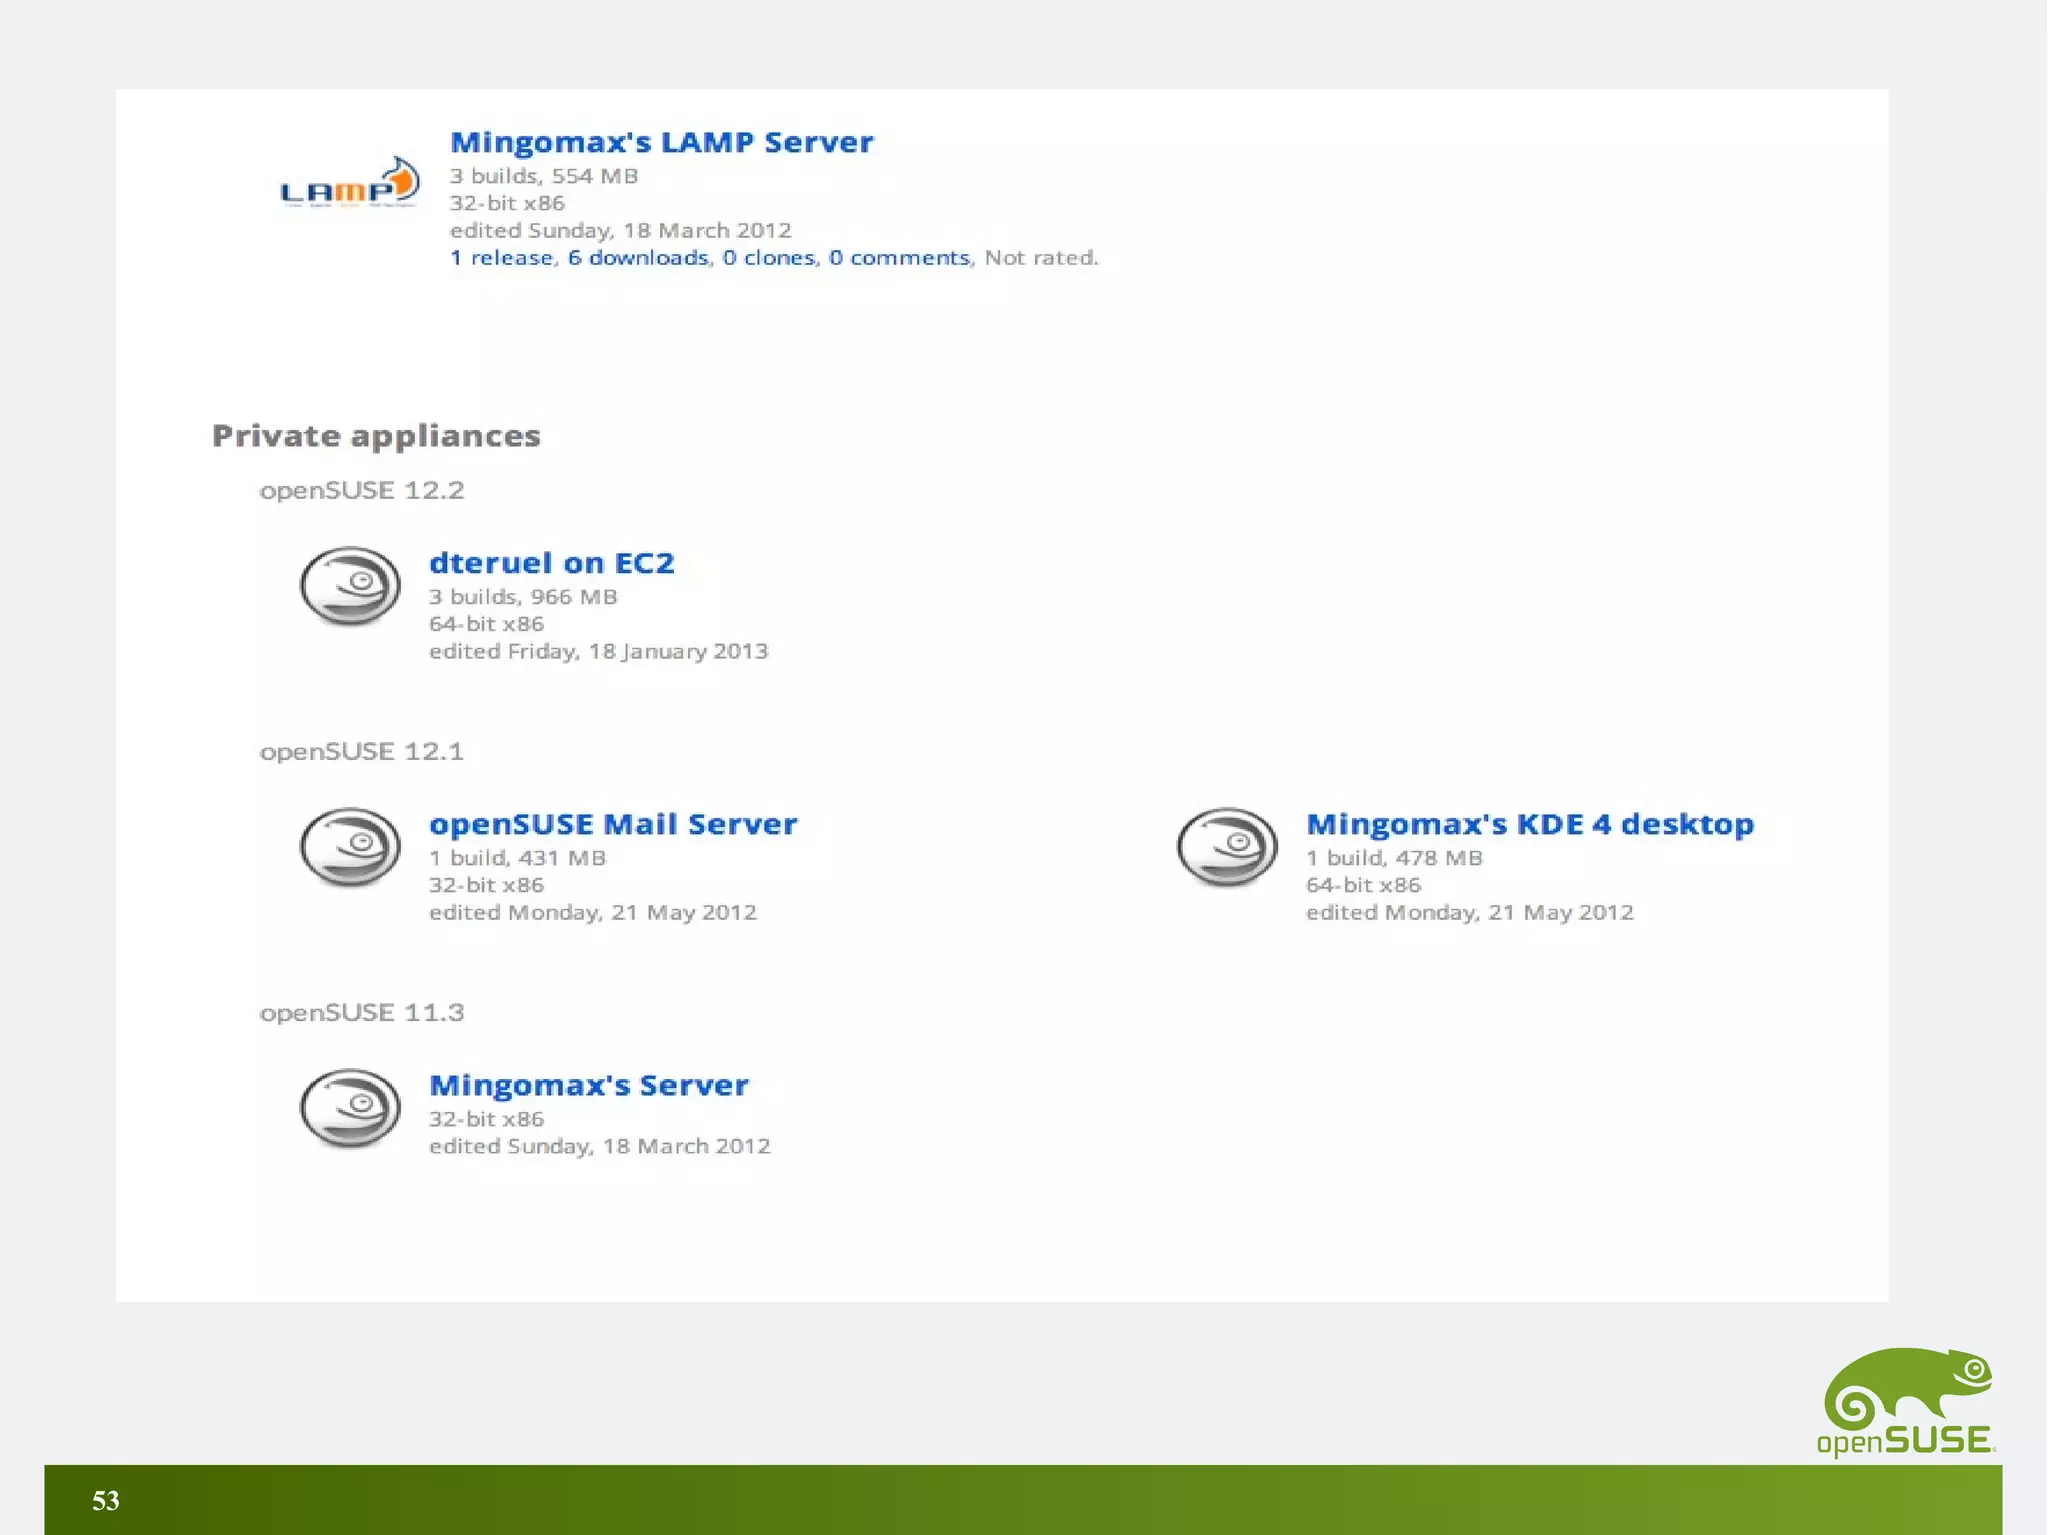
Task: Open the openSUSE Mail Server appliance
Action: [612, 825]
